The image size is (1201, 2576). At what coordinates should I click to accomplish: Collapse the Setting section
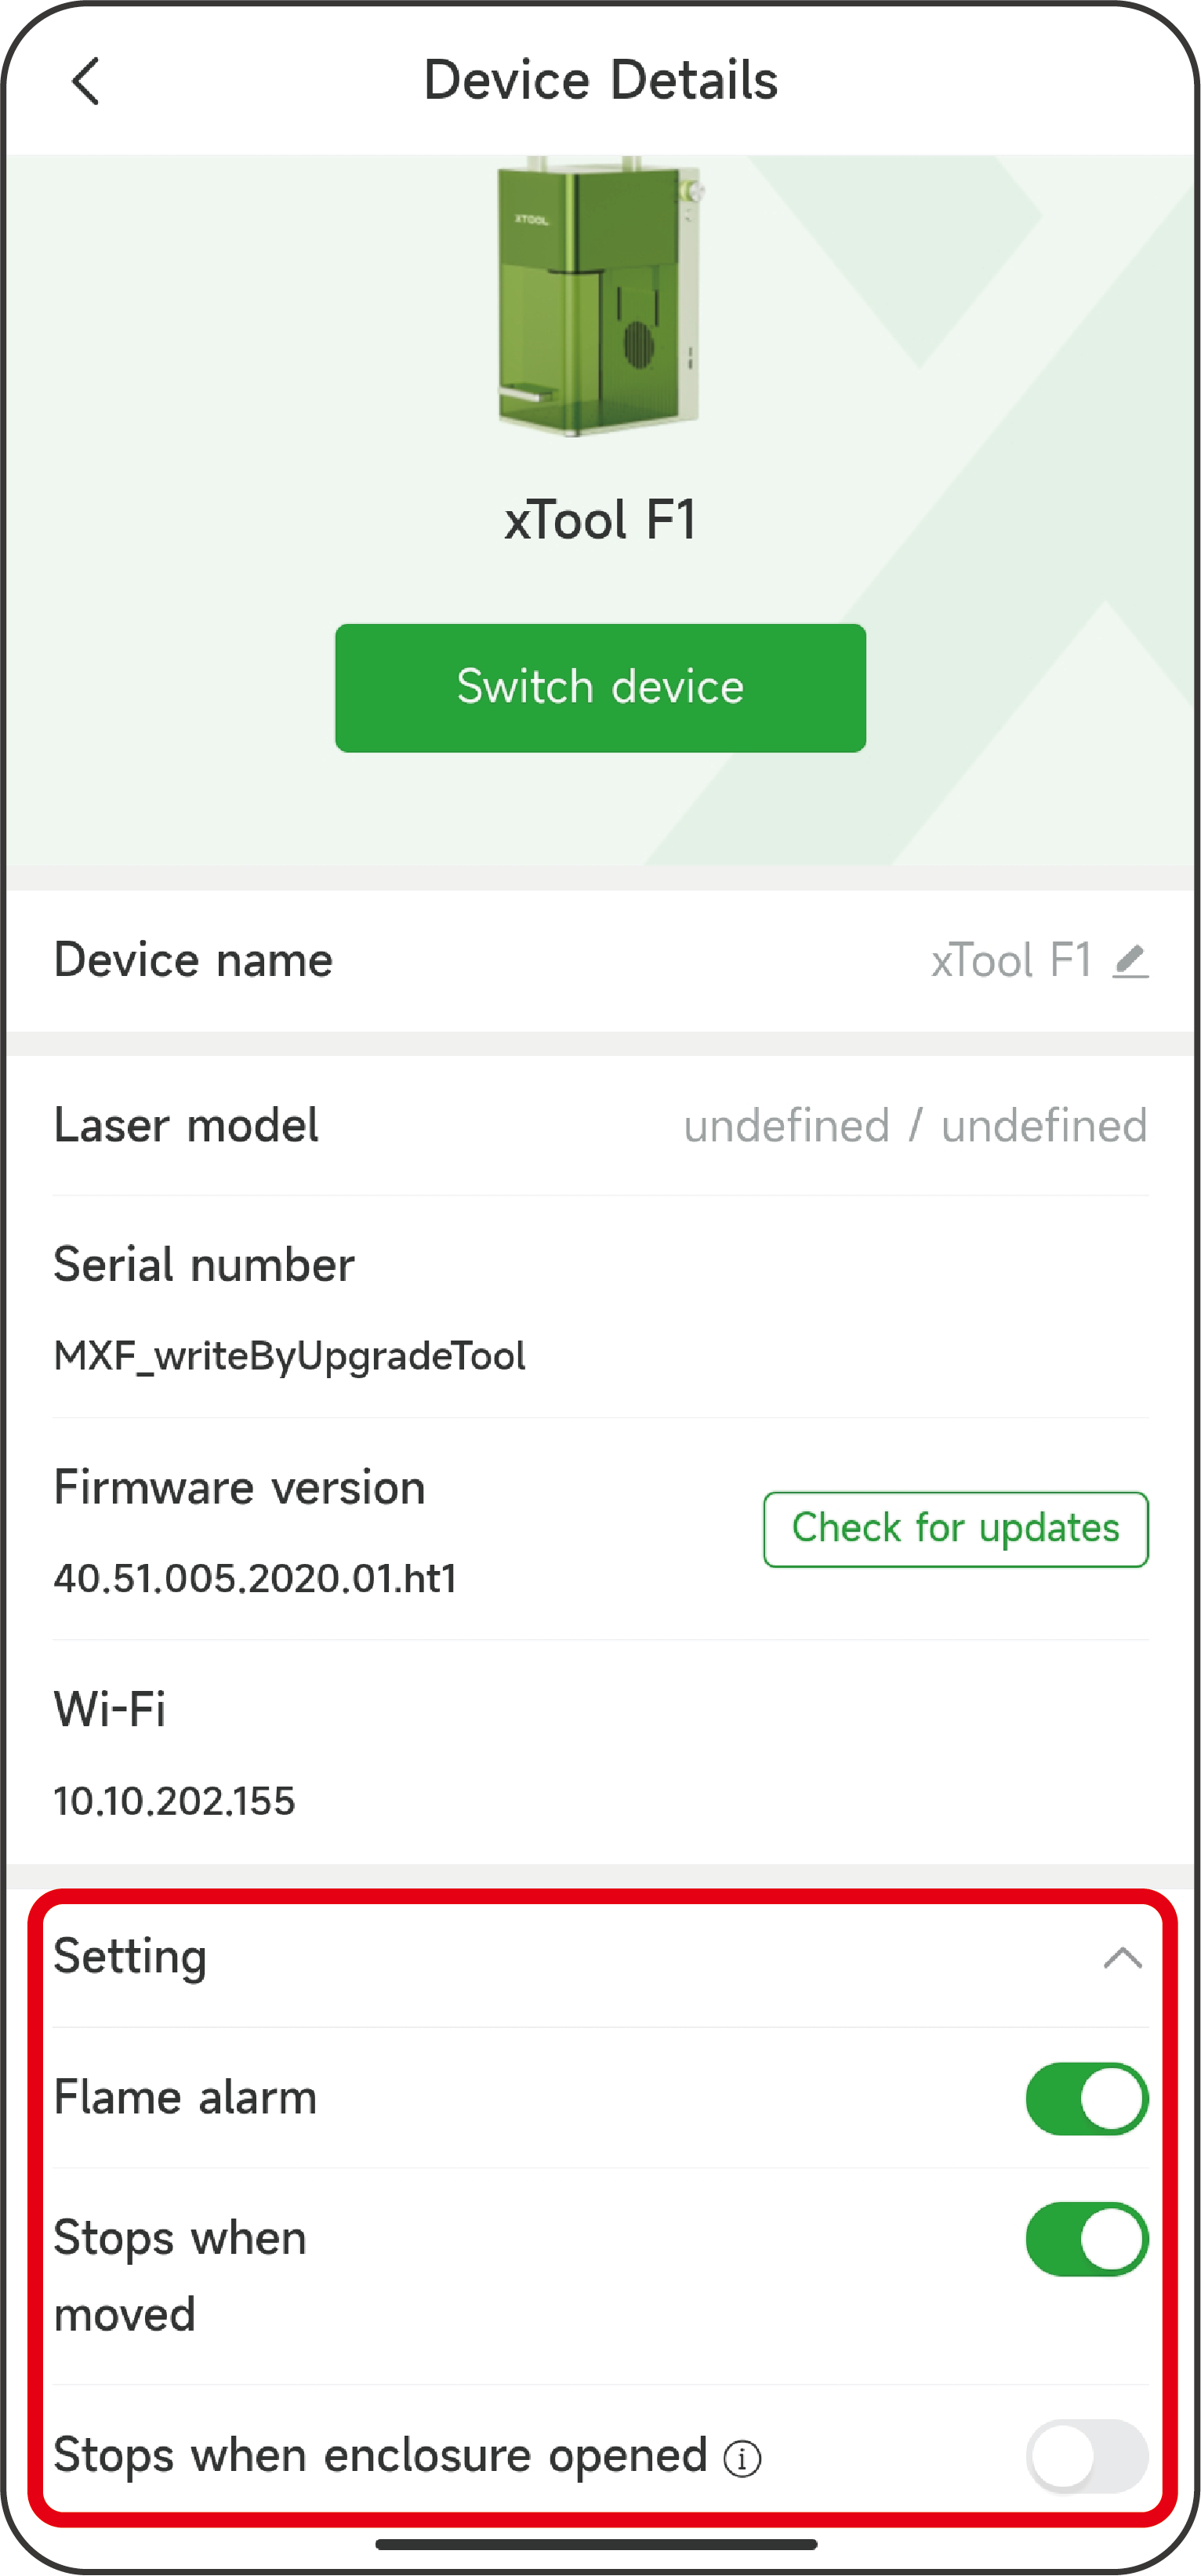pyautogui.click(x=1123, y=1958)
